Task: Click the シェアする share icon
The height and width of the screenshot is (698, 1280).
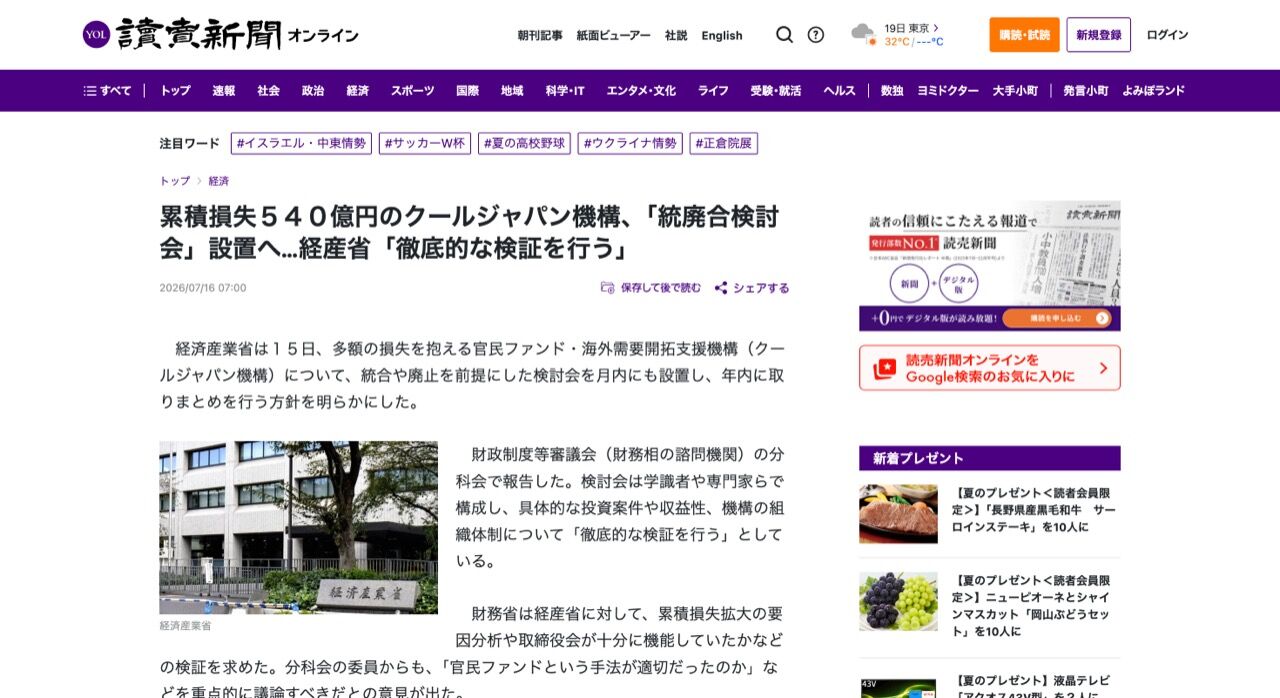Action: pyautogui.click(x=721, y=288)
